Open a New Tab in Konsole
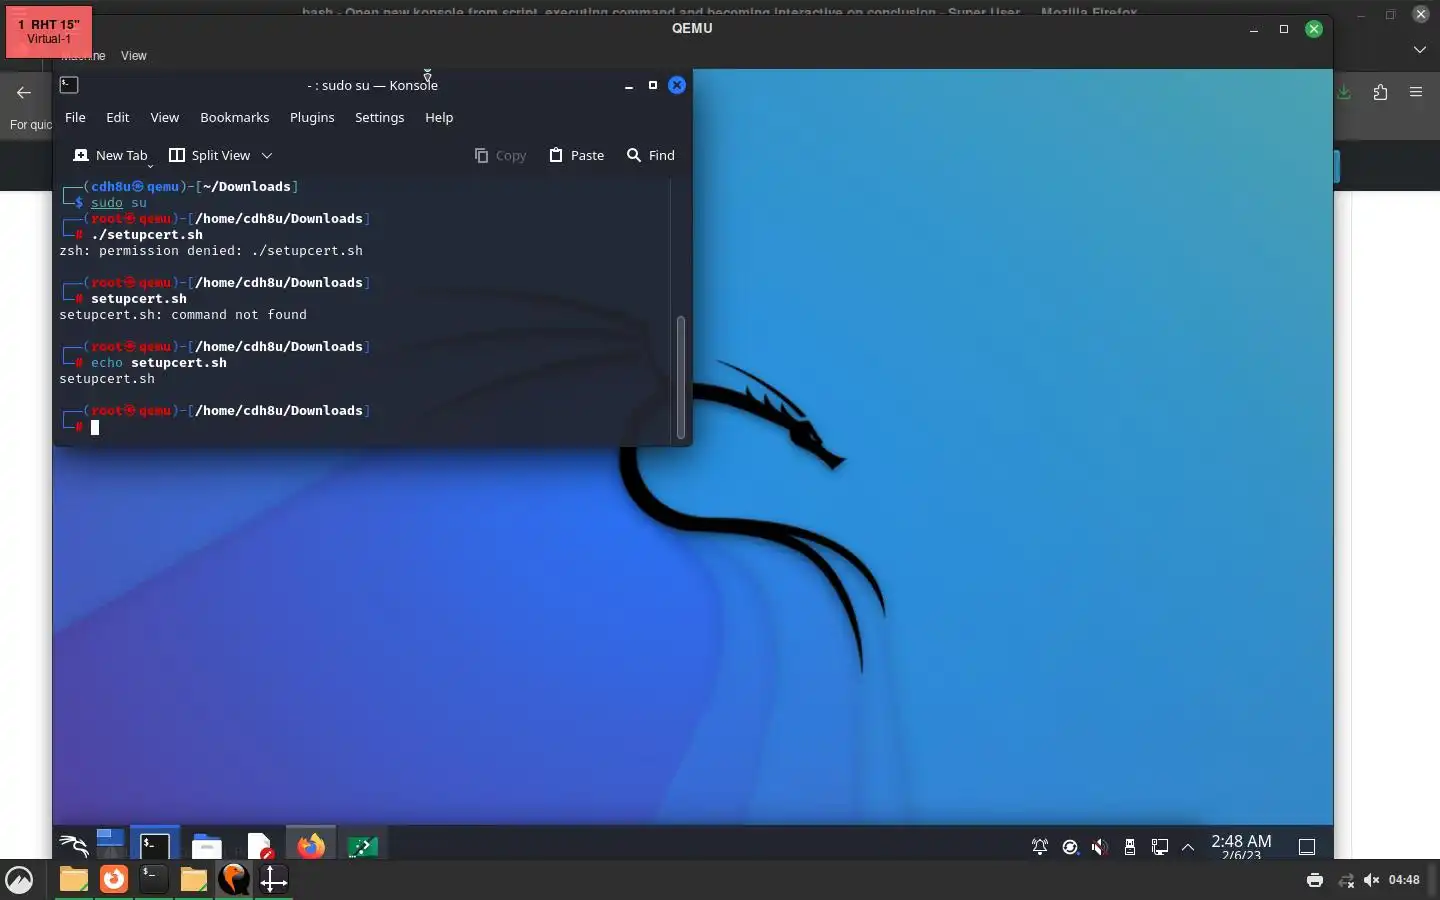The height and width of the screenshot is (900, 1440). click(x=110, y=155)
